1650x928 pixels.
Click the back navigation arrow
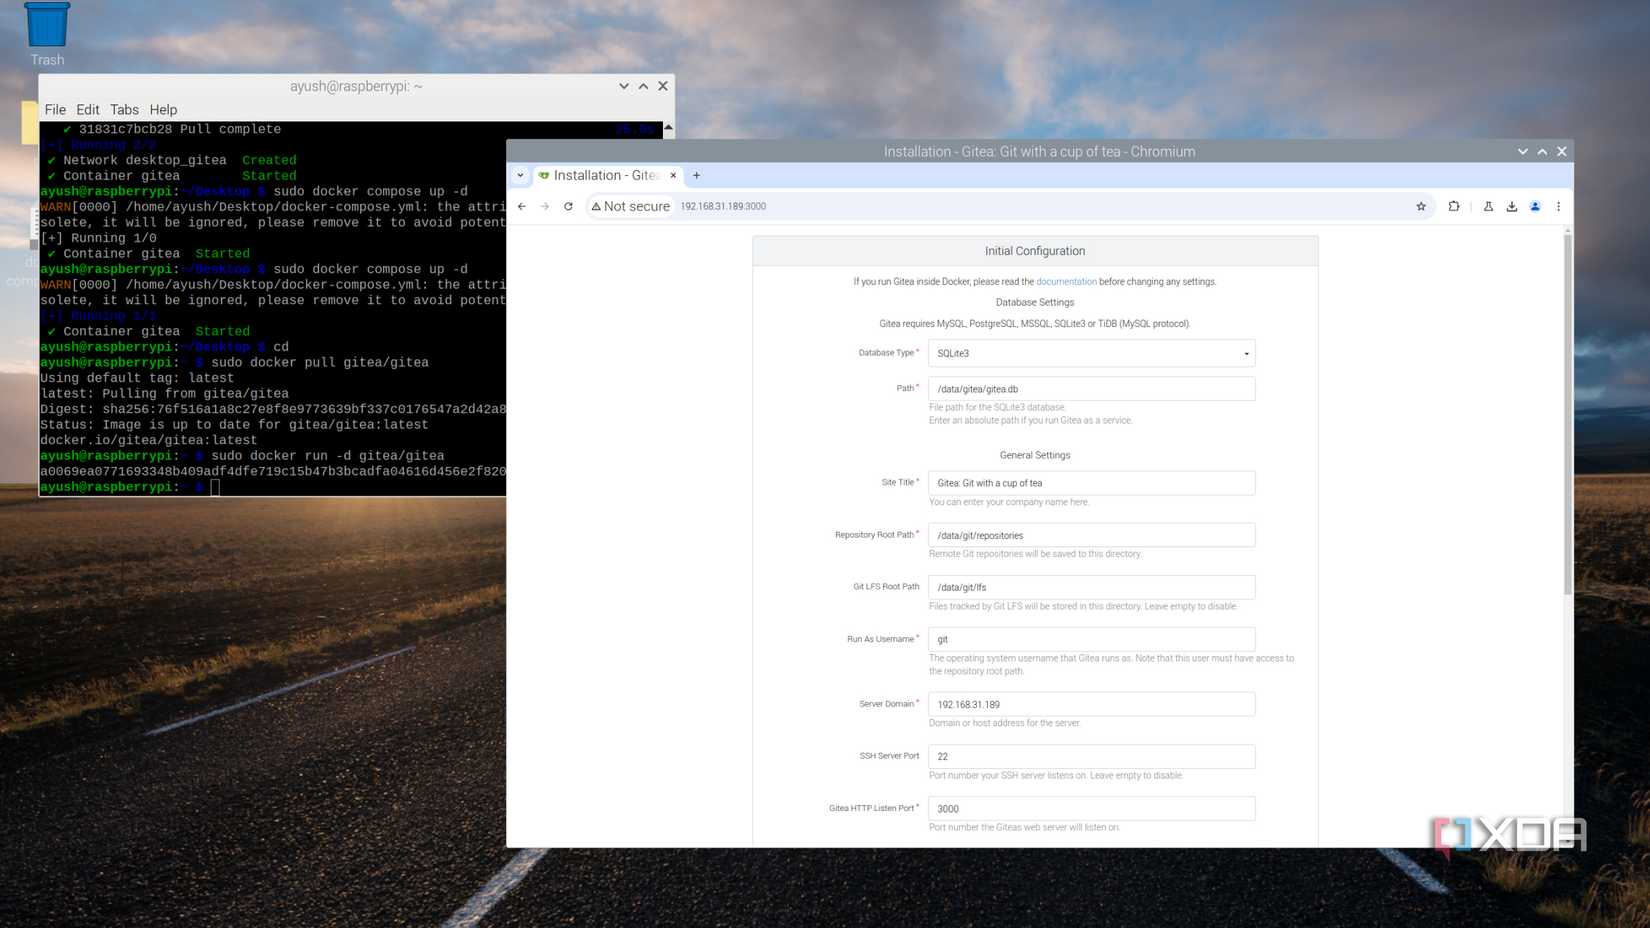tap(521, 206)
